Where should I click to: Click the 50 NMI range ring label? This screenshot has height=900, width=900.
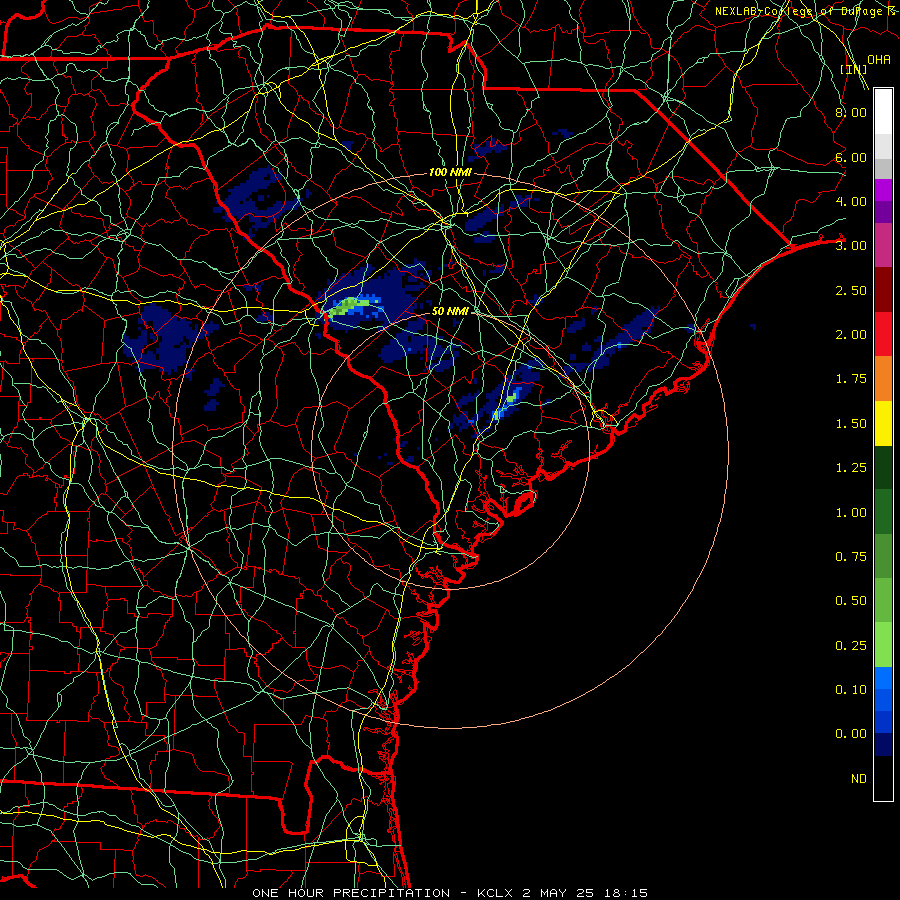coord(450,311)
